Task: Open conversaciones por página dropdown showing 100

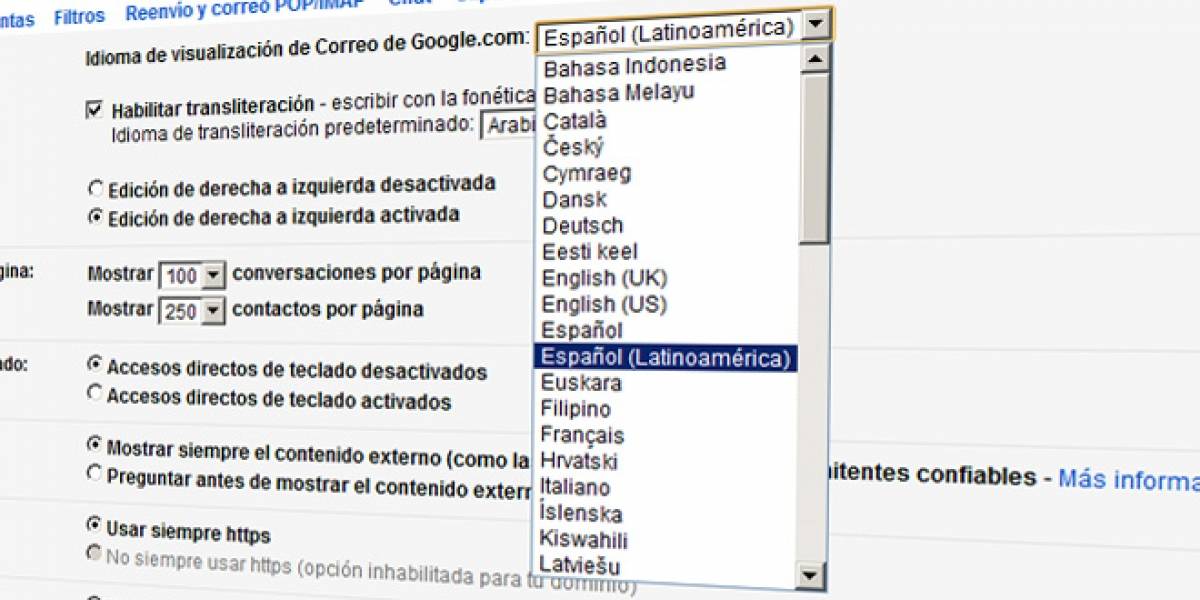Action: [192, 275]
